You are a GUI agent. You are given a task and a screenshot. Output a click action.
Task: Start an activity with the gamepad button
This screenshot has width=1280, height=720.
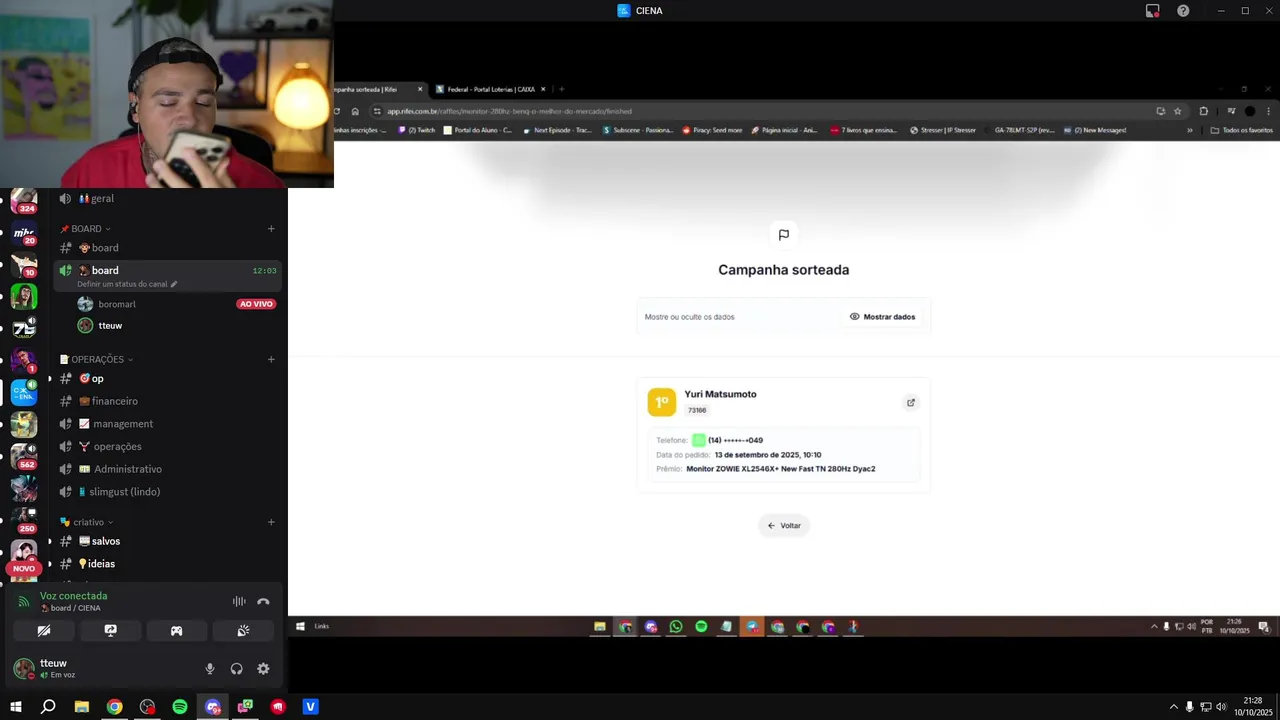point(176,631)
